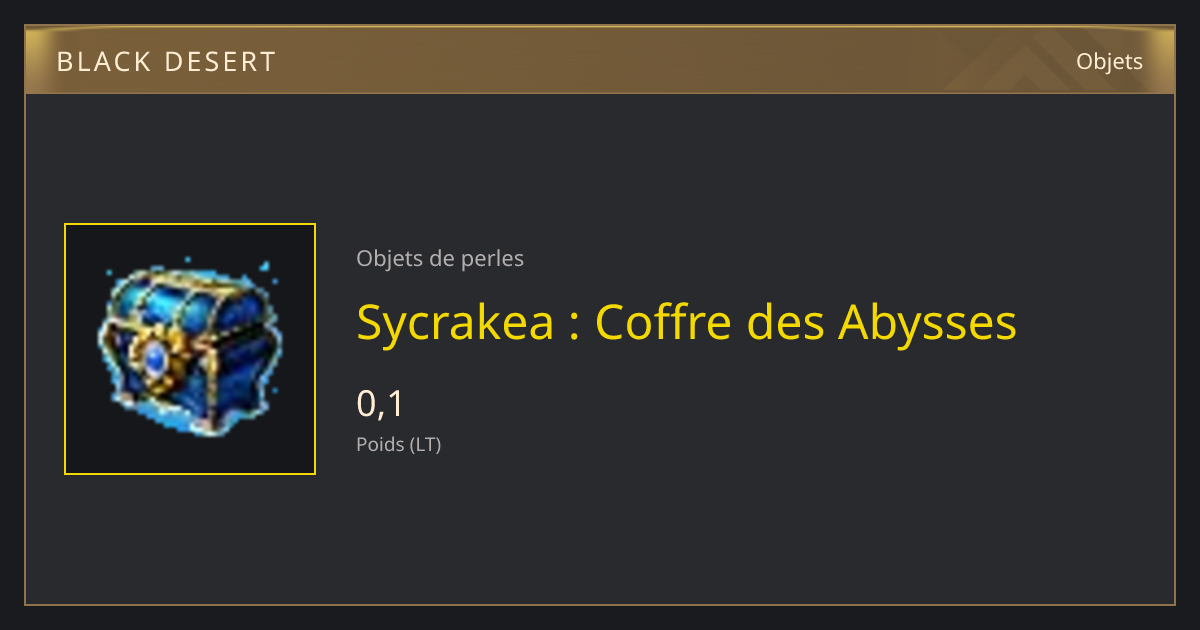Click the golden header banner bar

tap(600, 60)
